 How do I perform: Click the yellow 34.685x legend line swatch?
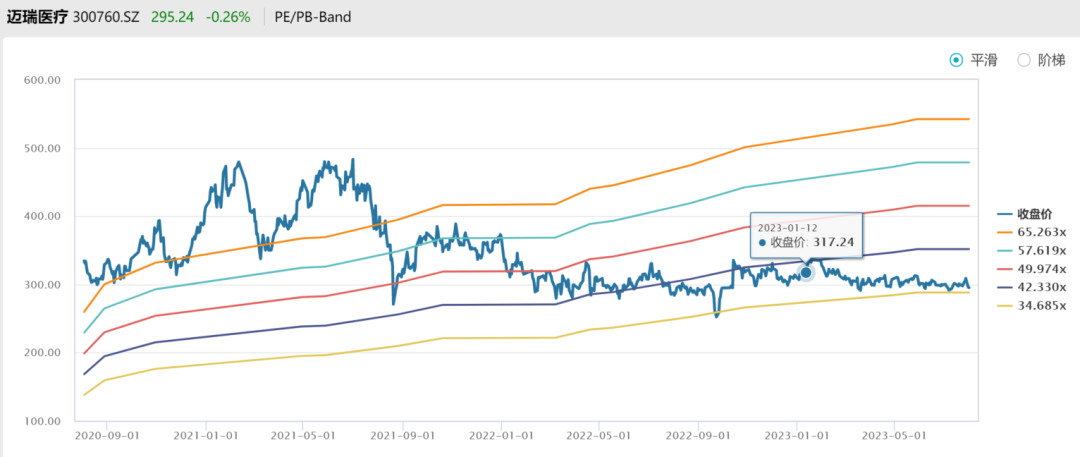[1005, 306]
